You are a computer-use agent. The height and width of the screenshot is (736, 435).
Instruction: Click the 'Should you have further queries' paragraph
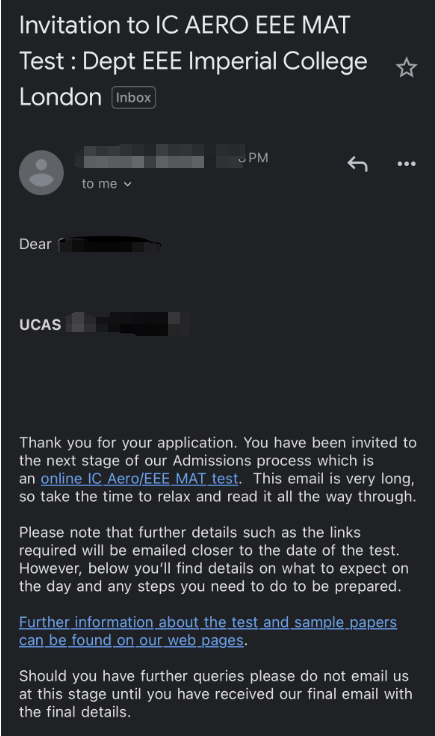tap(216, 694)
